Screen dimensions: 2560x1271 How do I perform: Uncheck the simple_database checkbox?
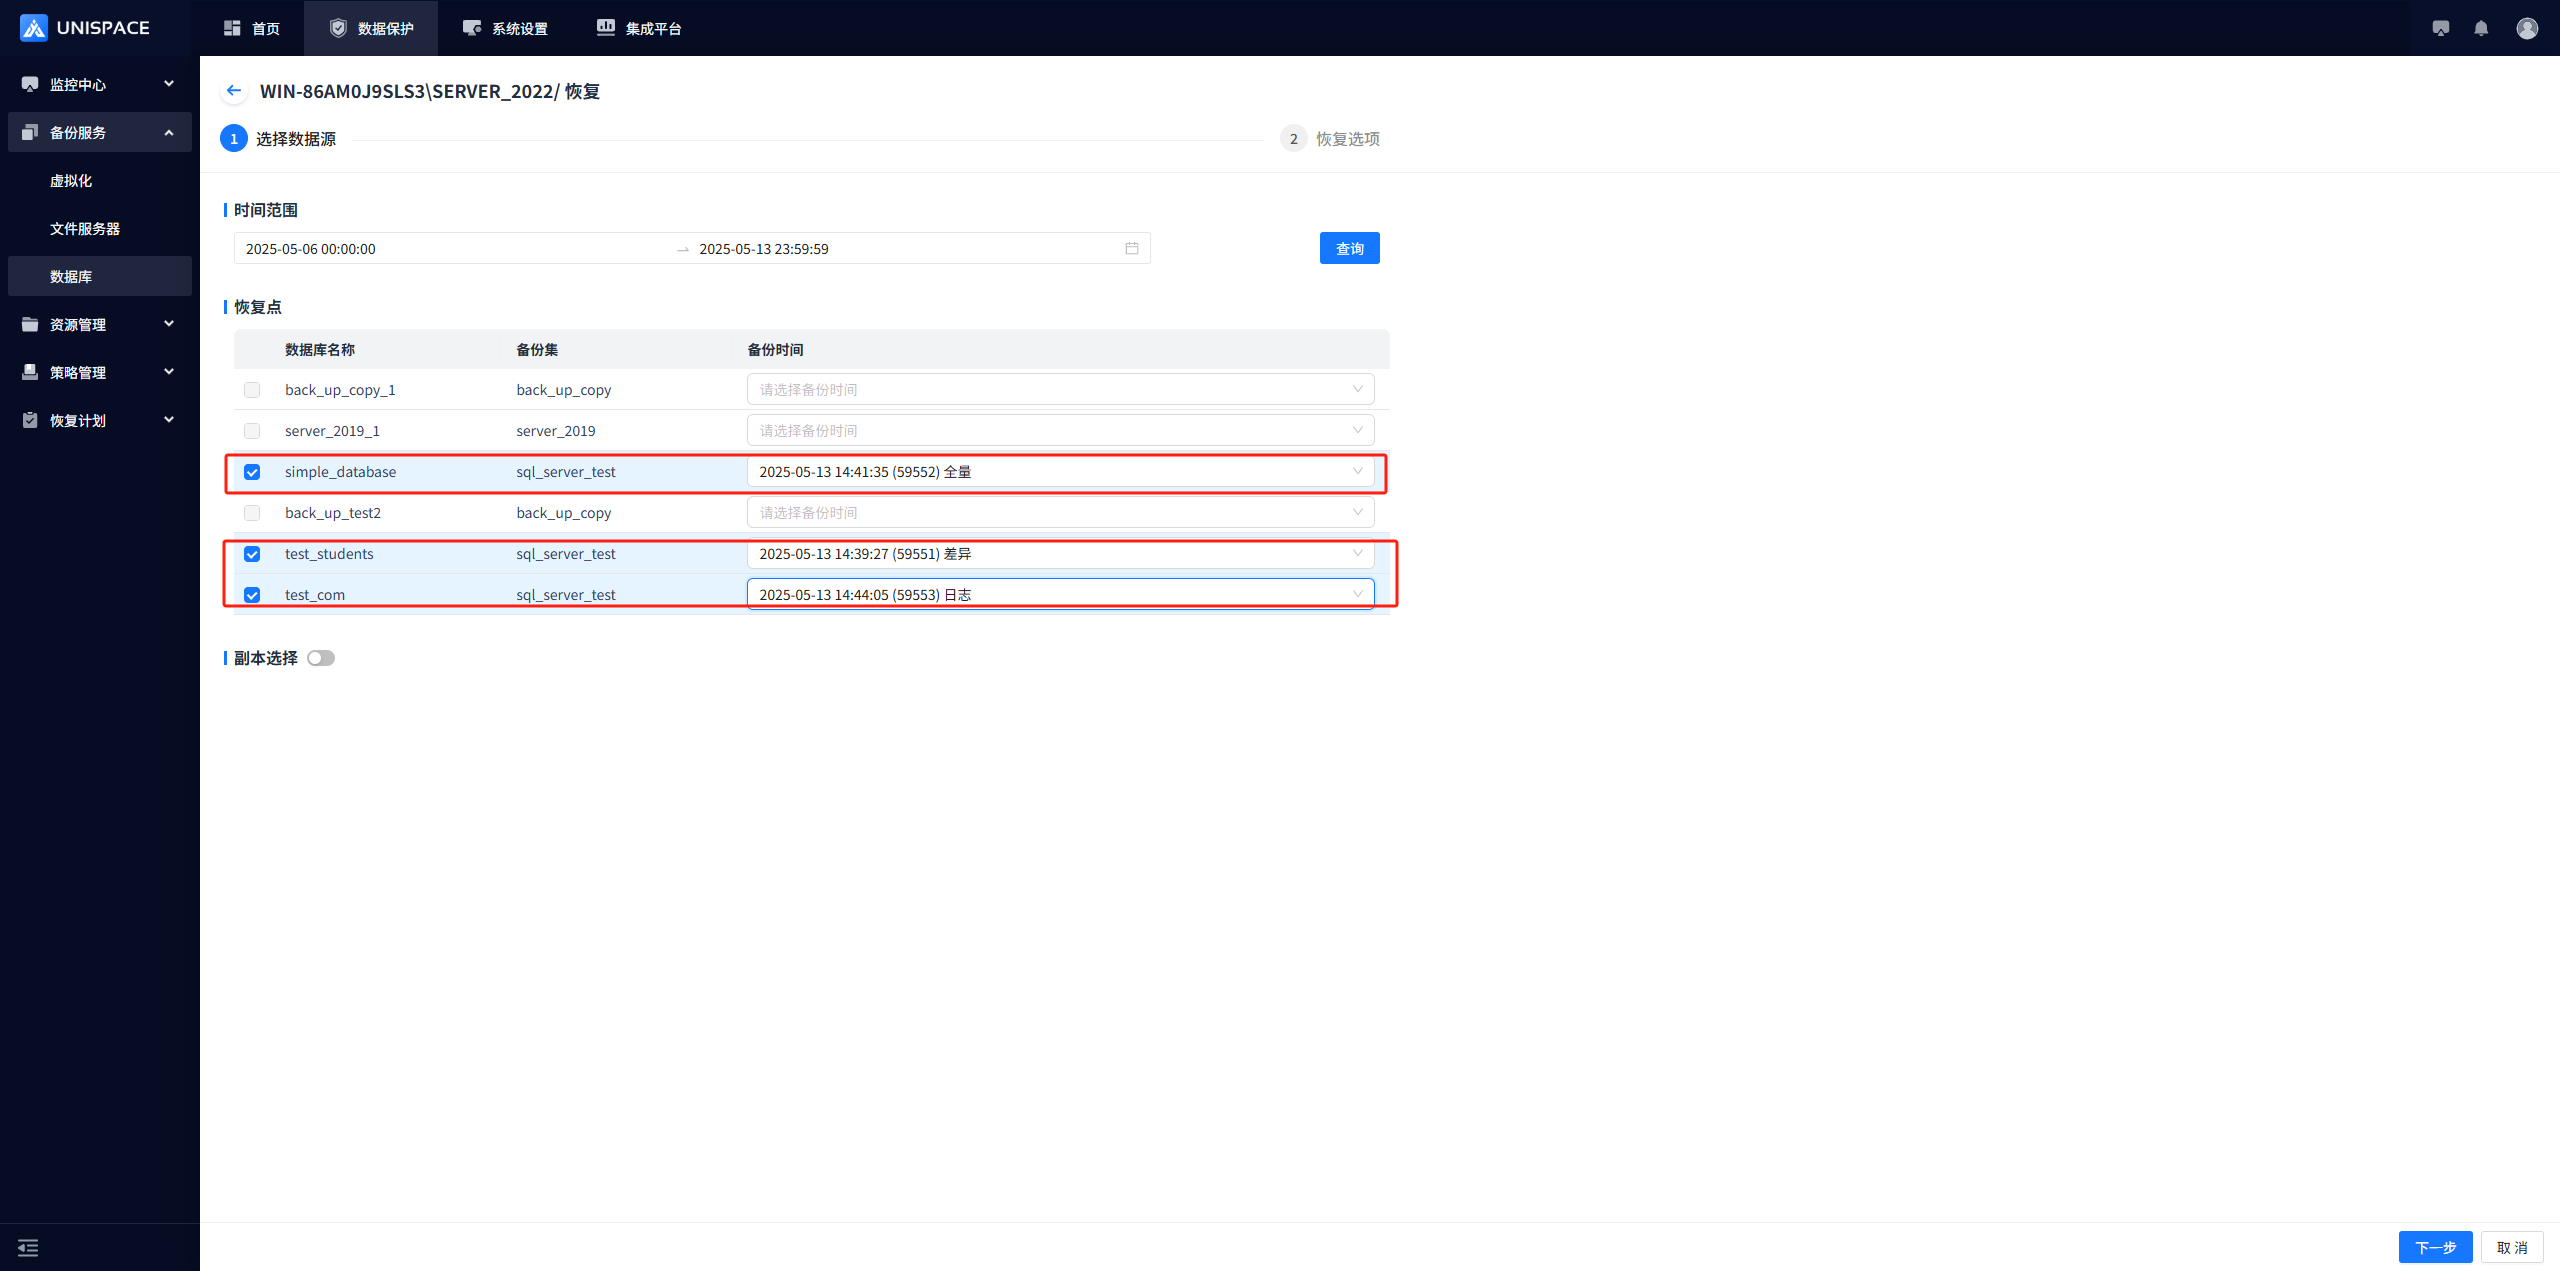(x=252, y=472)
